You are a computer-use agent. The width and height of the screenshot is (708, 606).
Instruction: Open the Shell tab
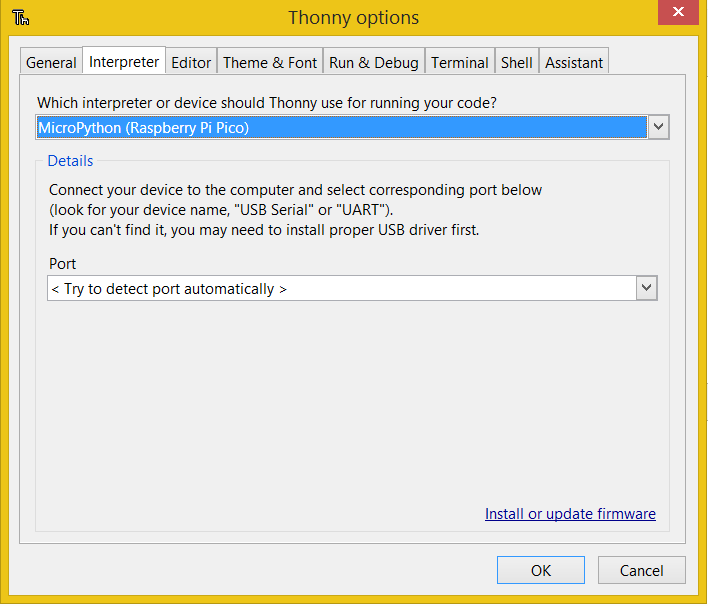coord(517,62)
